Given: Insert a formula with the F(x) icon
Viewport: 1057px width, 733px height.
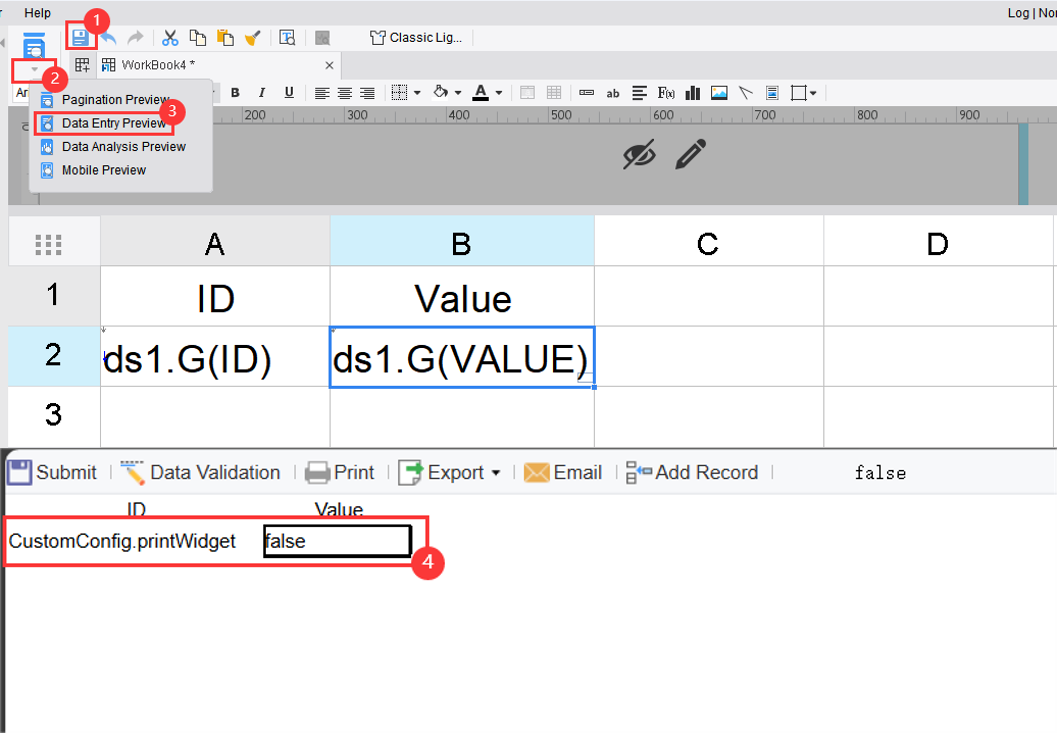Looking at the screenshot, I should pyautogui.click(x=665, y=92).
